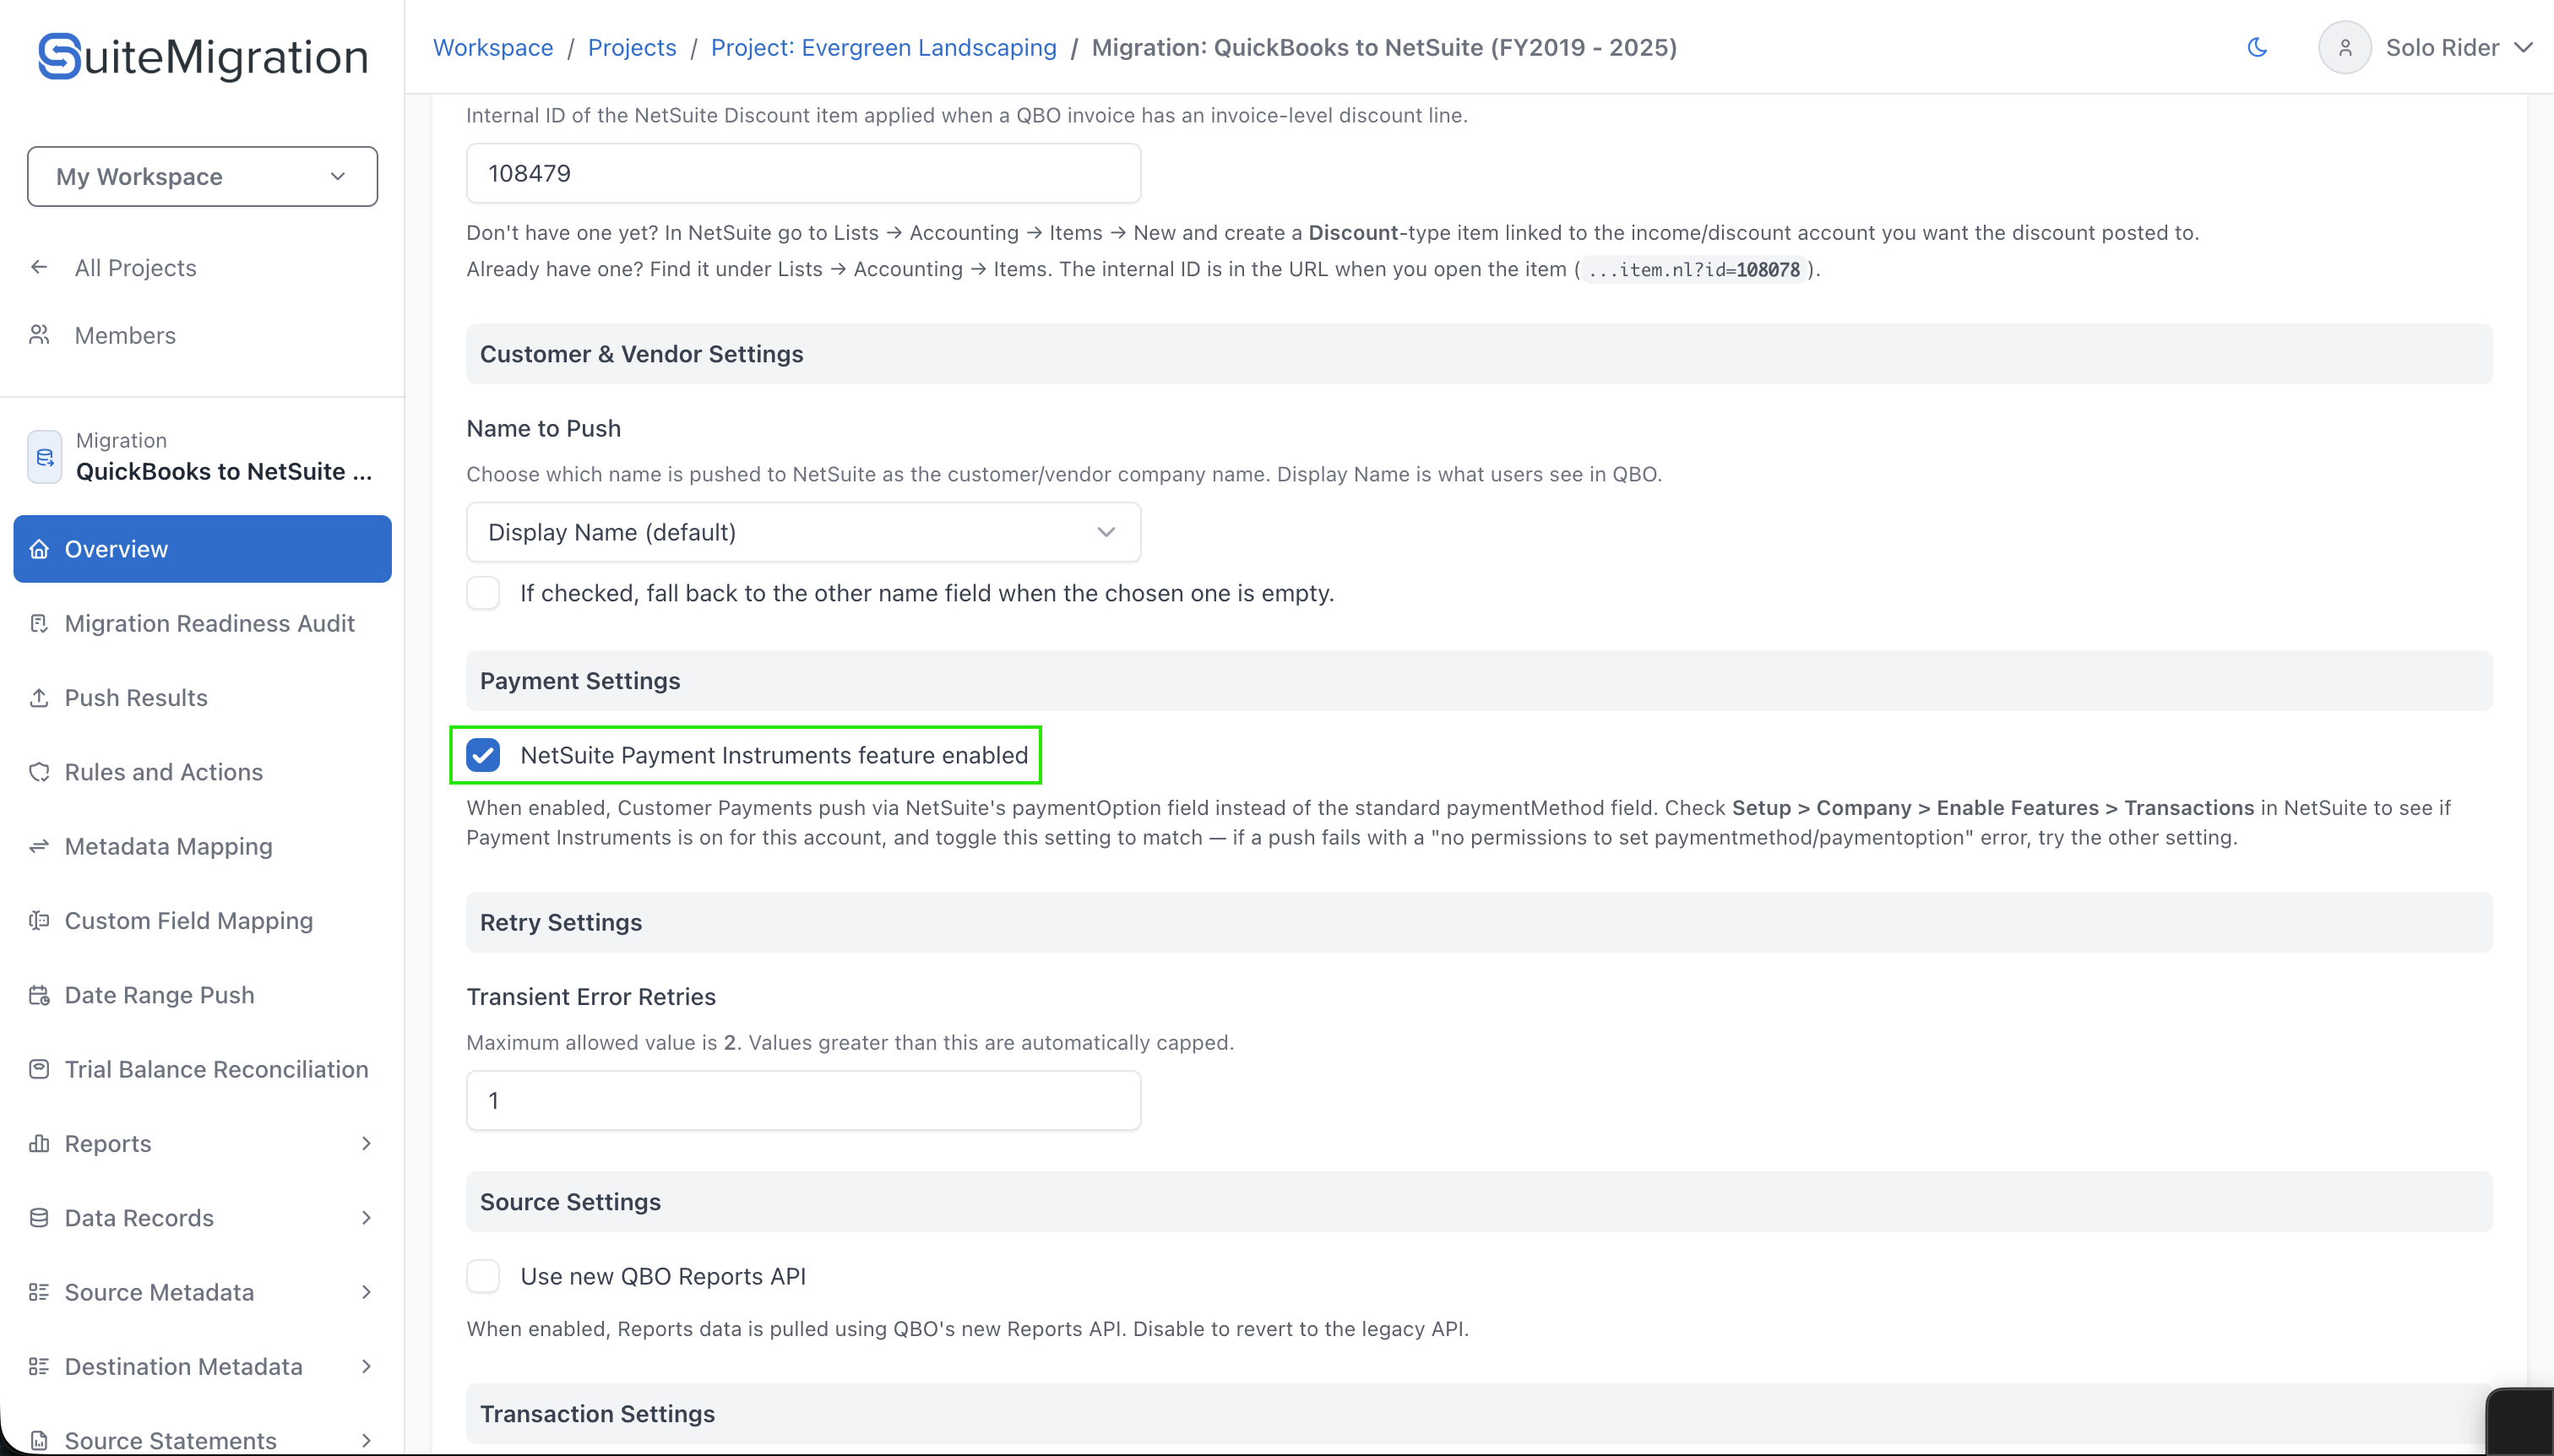Image resolution: width=2554 pixels, height=1456 pixels.
Task: Open the Members page link
Action: (x=125, y=335)
